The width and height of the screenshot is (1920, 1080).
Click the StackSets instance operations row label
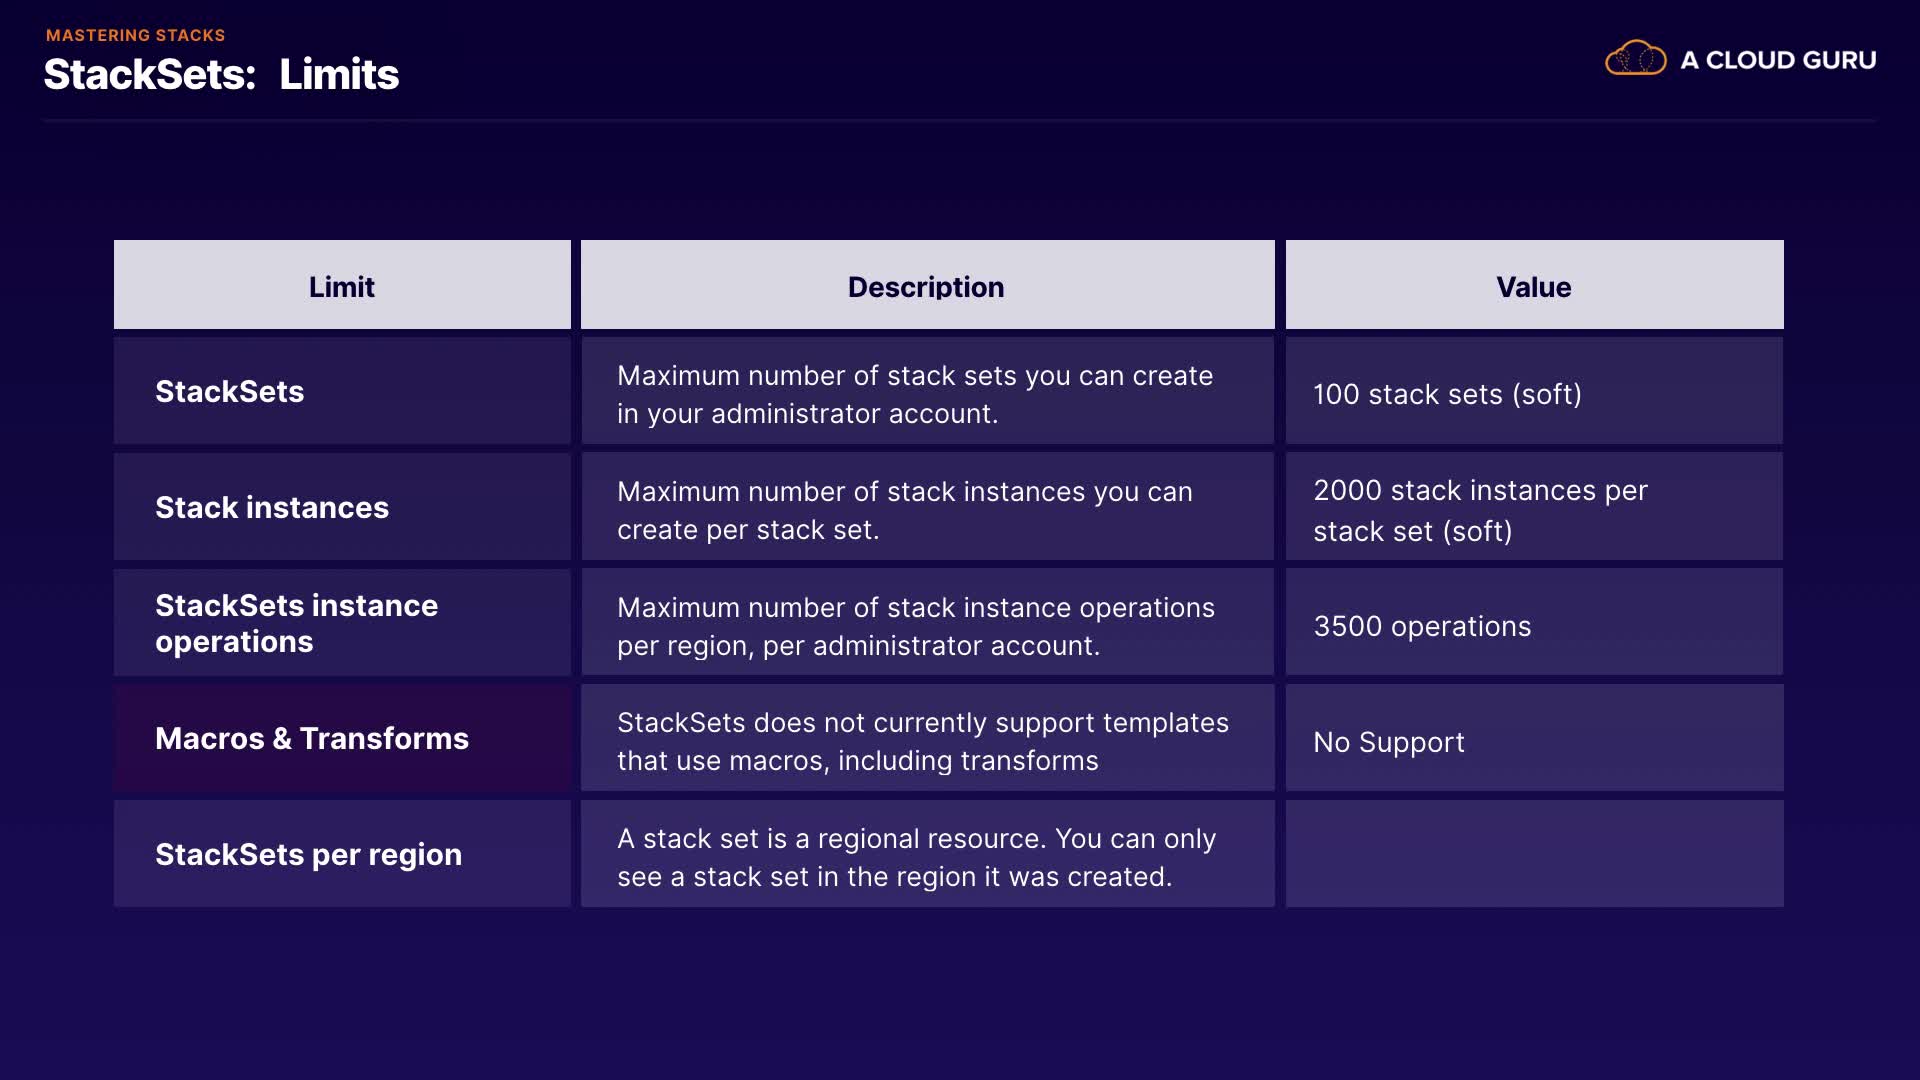296,623
